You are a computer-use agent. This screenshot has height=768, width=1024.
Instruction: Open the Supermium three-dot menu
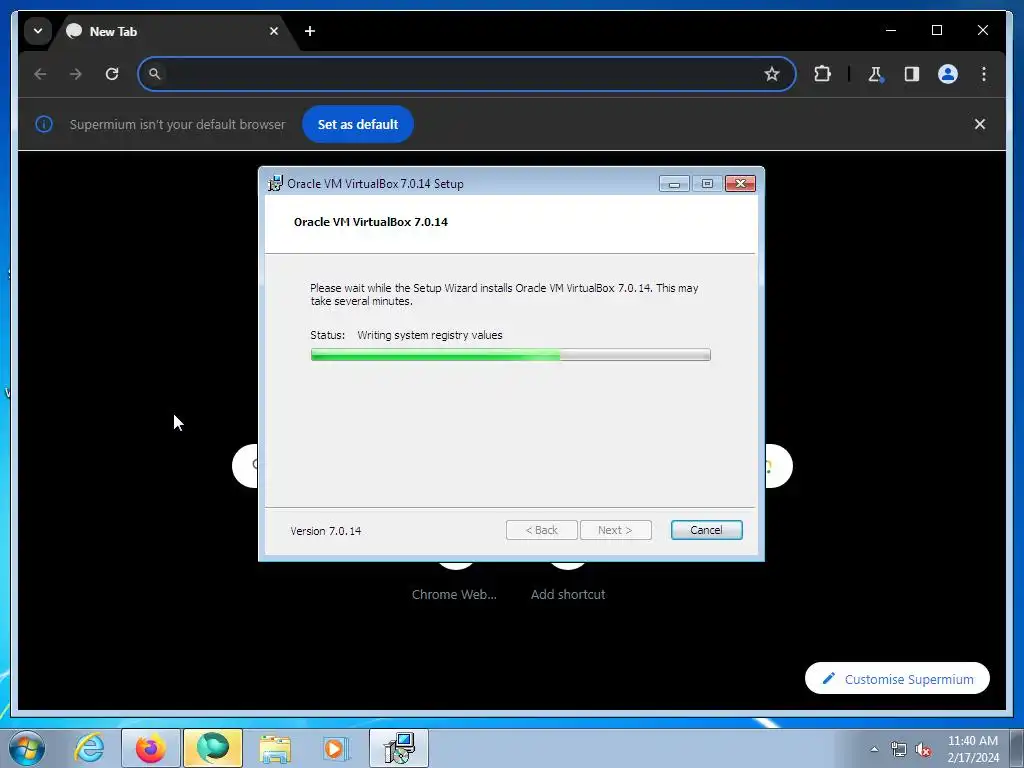984,74
